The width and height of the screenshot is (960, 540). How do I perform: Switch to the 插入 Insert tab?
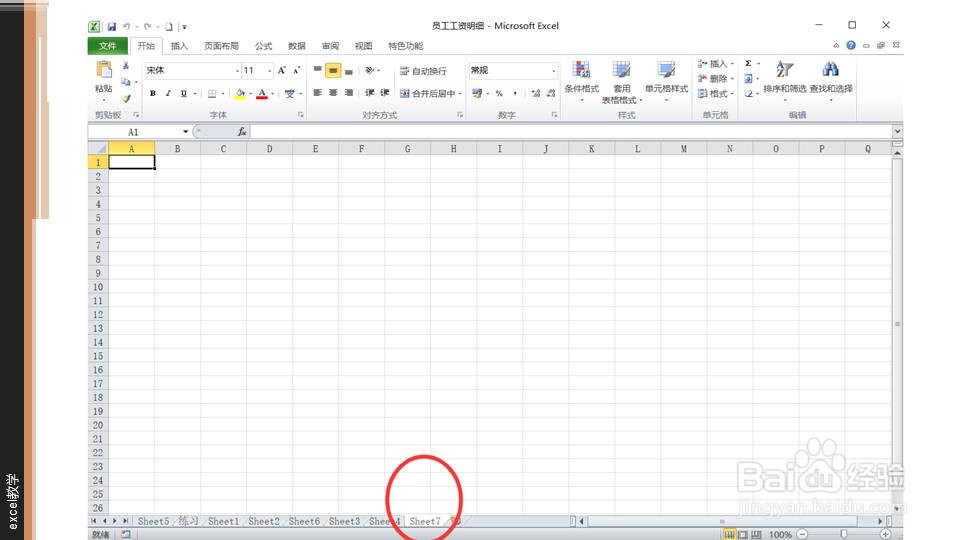click(179, 46)
